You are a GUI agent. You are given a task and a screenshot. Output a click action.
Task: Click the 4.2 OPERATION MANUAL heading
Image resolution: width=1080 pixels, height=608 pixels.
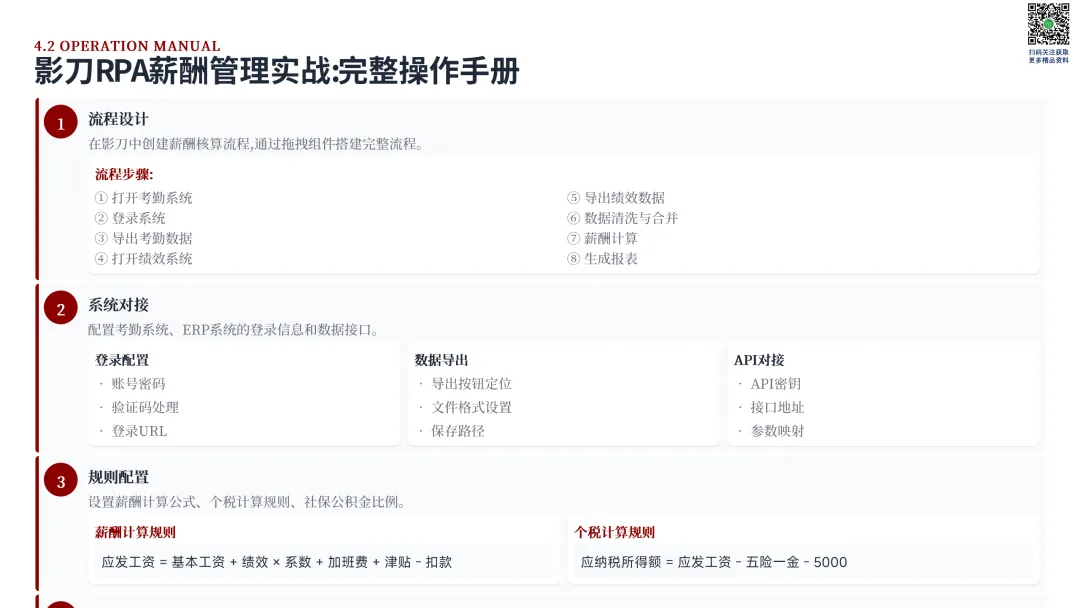click(127, 46)
